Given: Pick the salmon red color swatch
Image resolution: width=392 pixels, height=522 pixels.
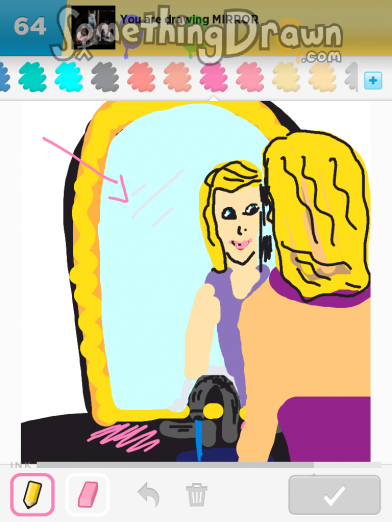Looking at the screenshot, I should pyautogui.click(x=141, y=77).
